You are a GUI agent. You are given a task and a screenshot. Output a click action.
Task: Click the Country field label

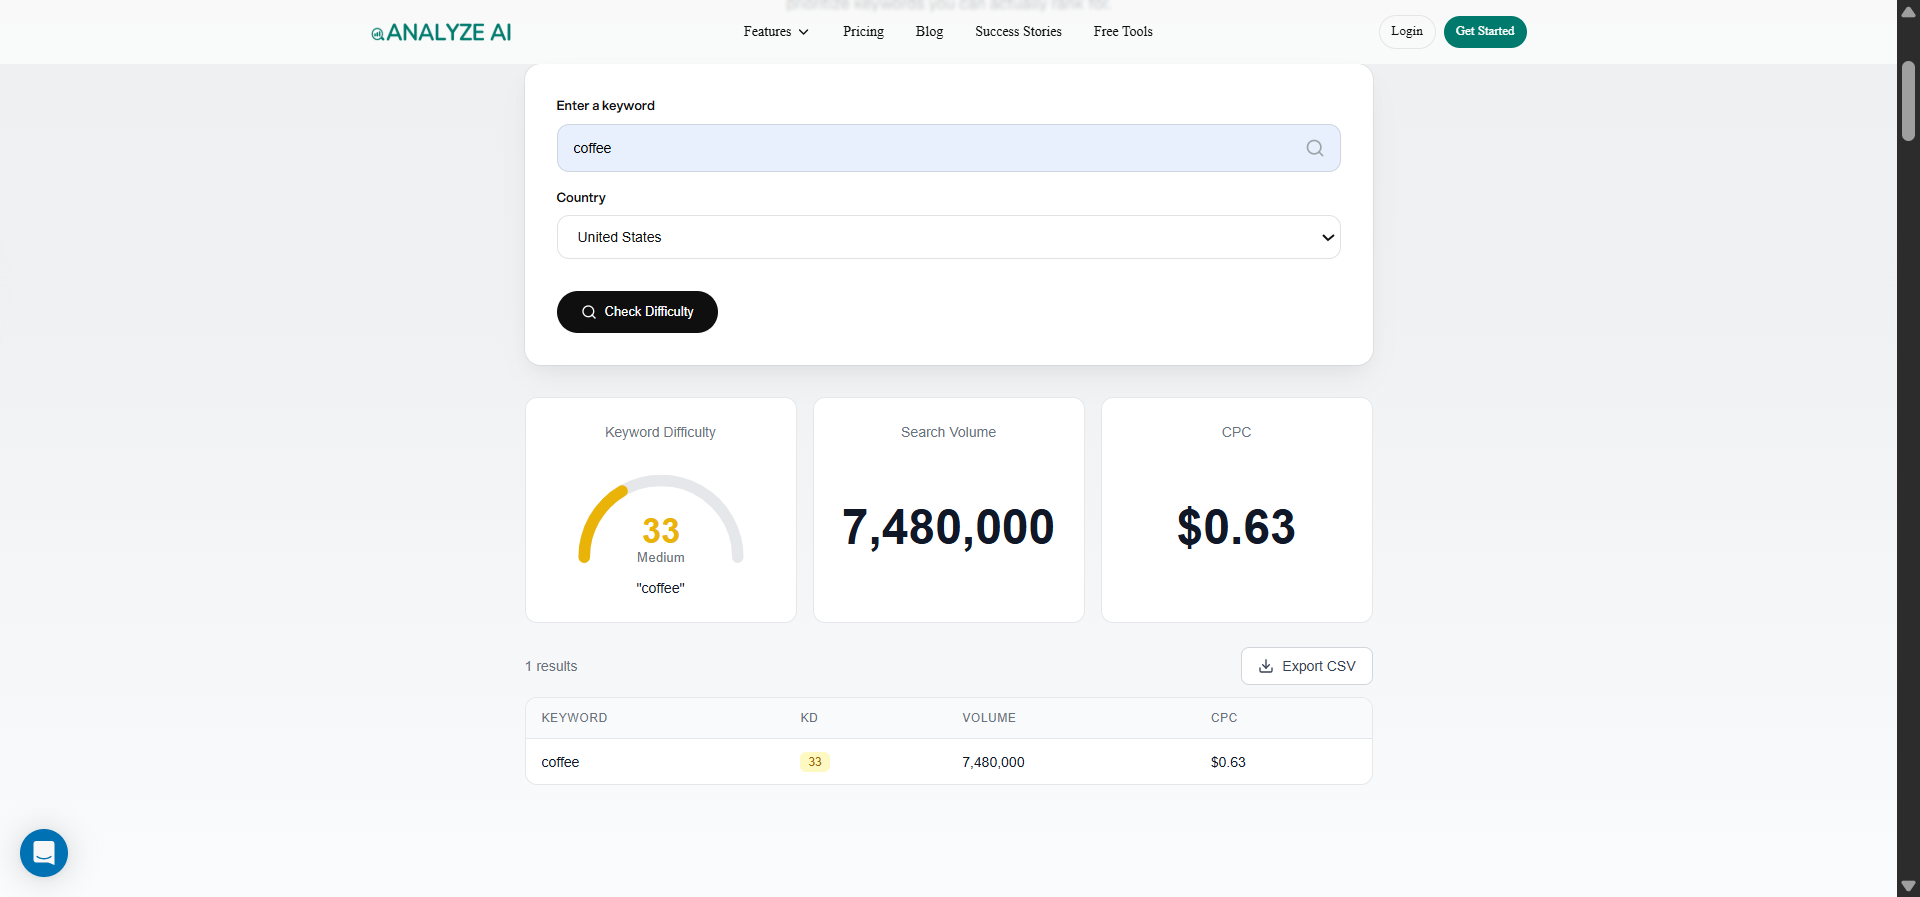point(581,197)
